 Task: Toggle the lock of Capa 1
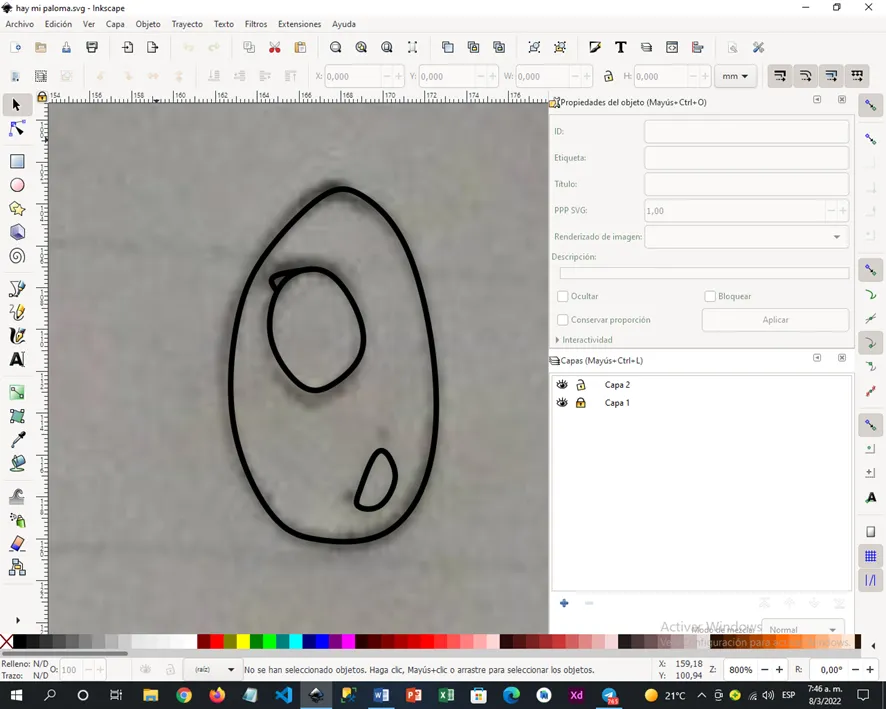click(580, 403)
